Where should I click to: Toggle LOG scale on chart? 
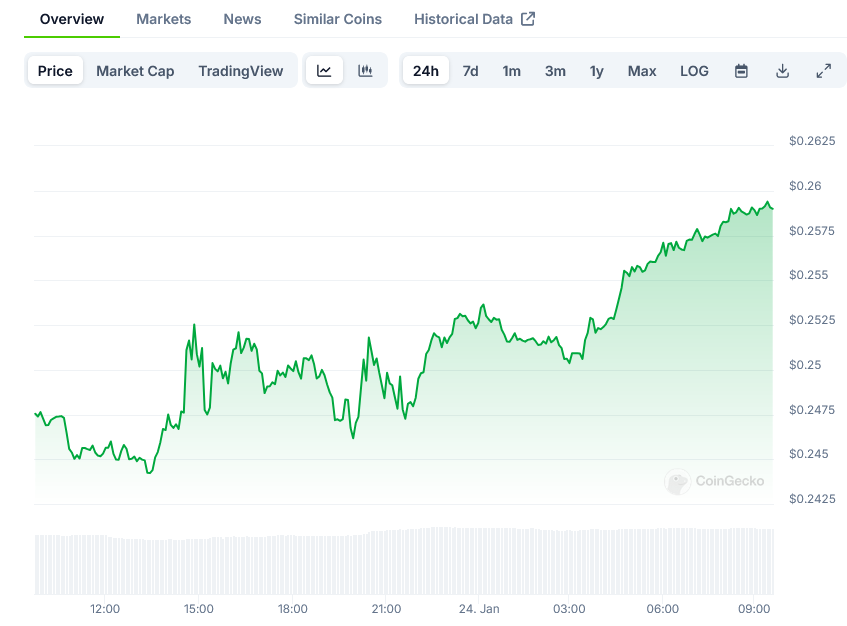(x=694, y=71)
